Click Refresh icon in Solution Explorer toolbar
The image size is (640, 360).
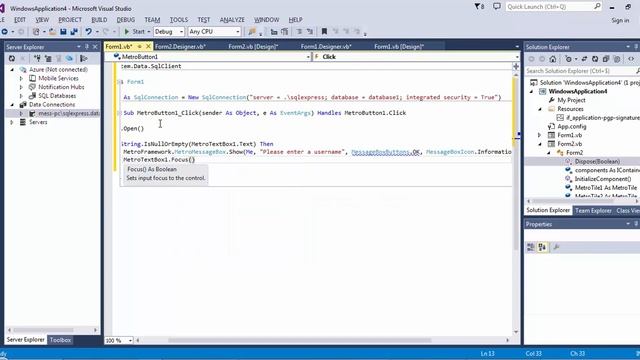click(x=595, y=59)
